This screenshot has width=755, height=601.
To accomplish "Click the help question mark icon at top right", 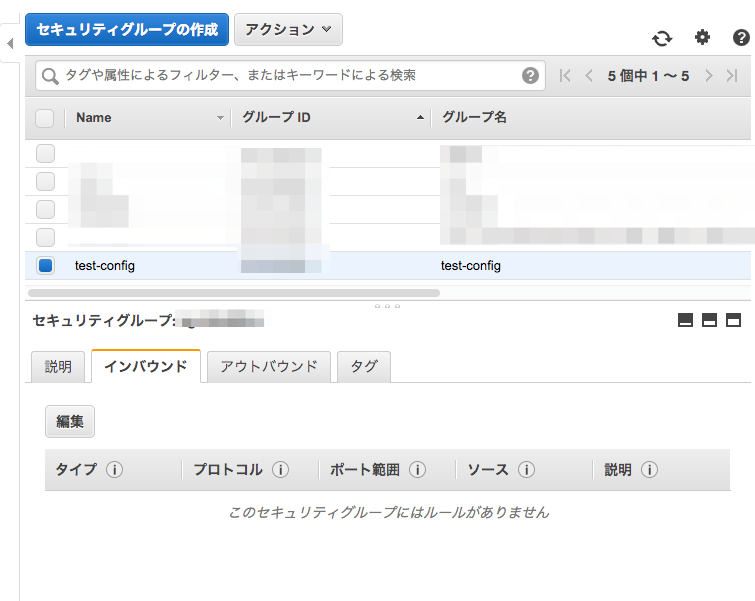I will point(741,38).
